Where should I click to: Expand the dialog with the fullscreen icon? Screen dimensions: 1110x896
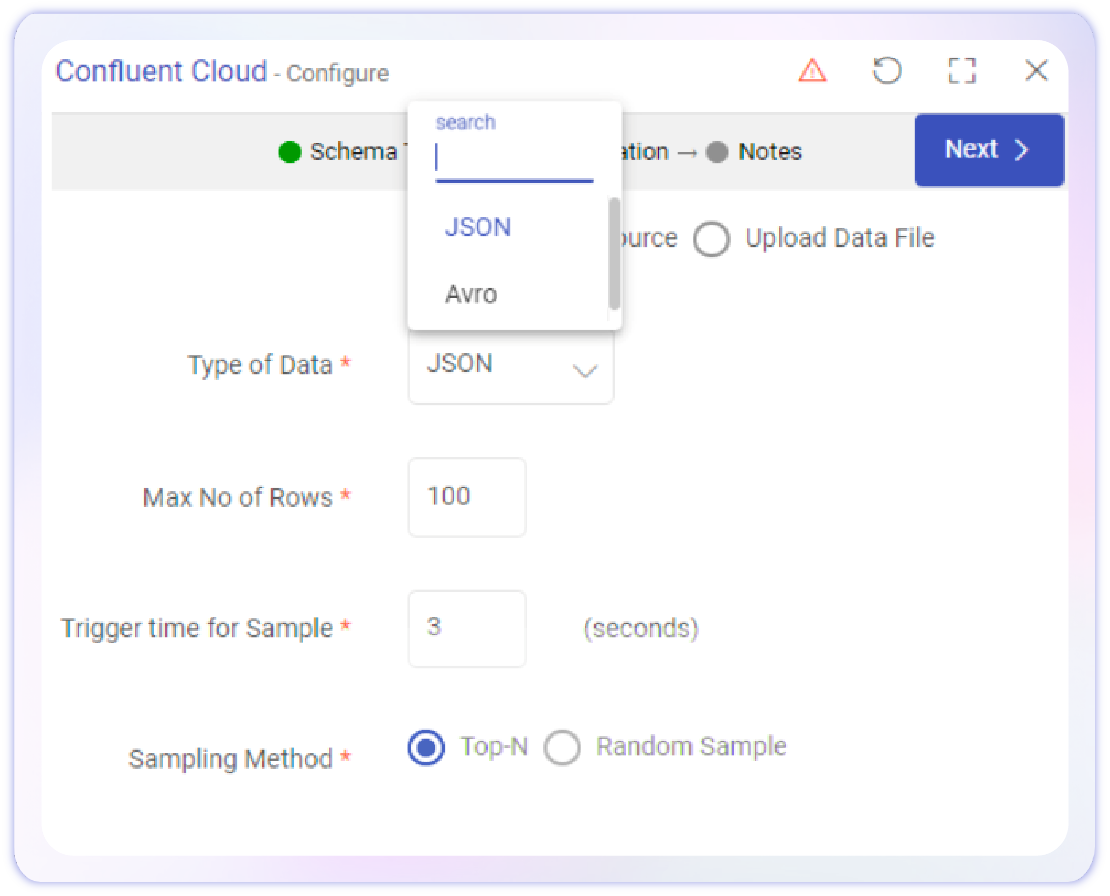click(961, 71)
